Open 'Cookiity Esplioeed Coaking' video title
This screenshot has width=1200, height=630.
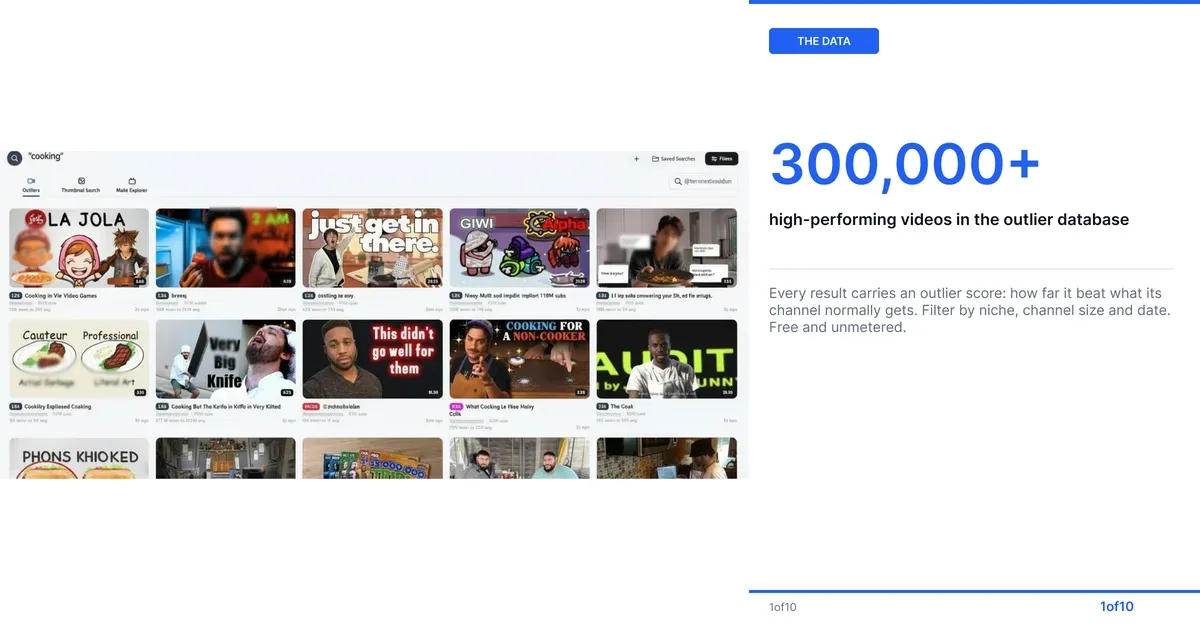[x=58, y=407]
